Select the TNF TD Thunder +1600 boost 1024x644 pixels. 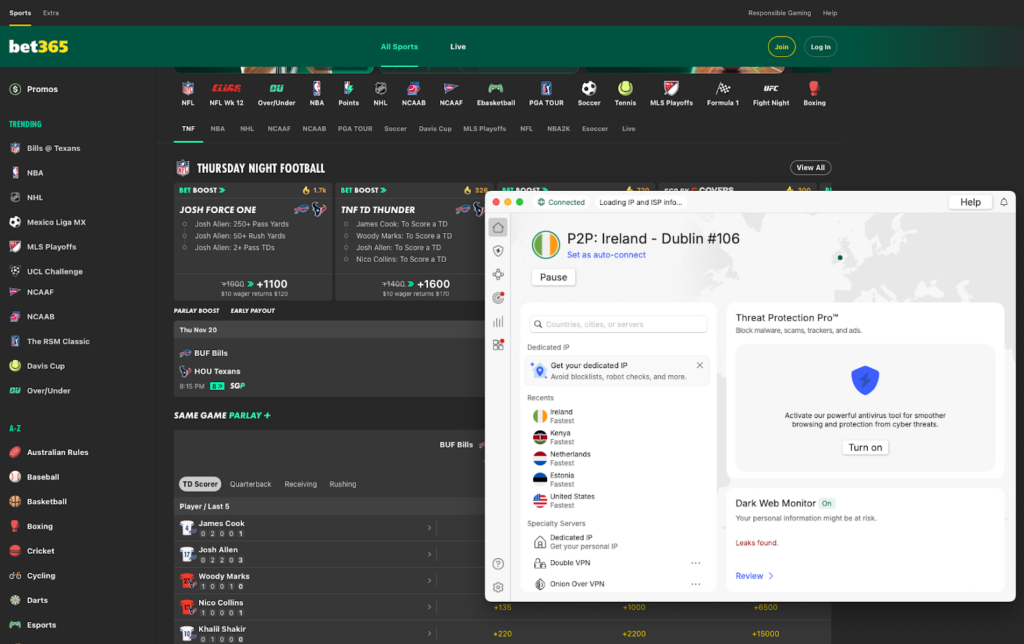tap(415, 287)
